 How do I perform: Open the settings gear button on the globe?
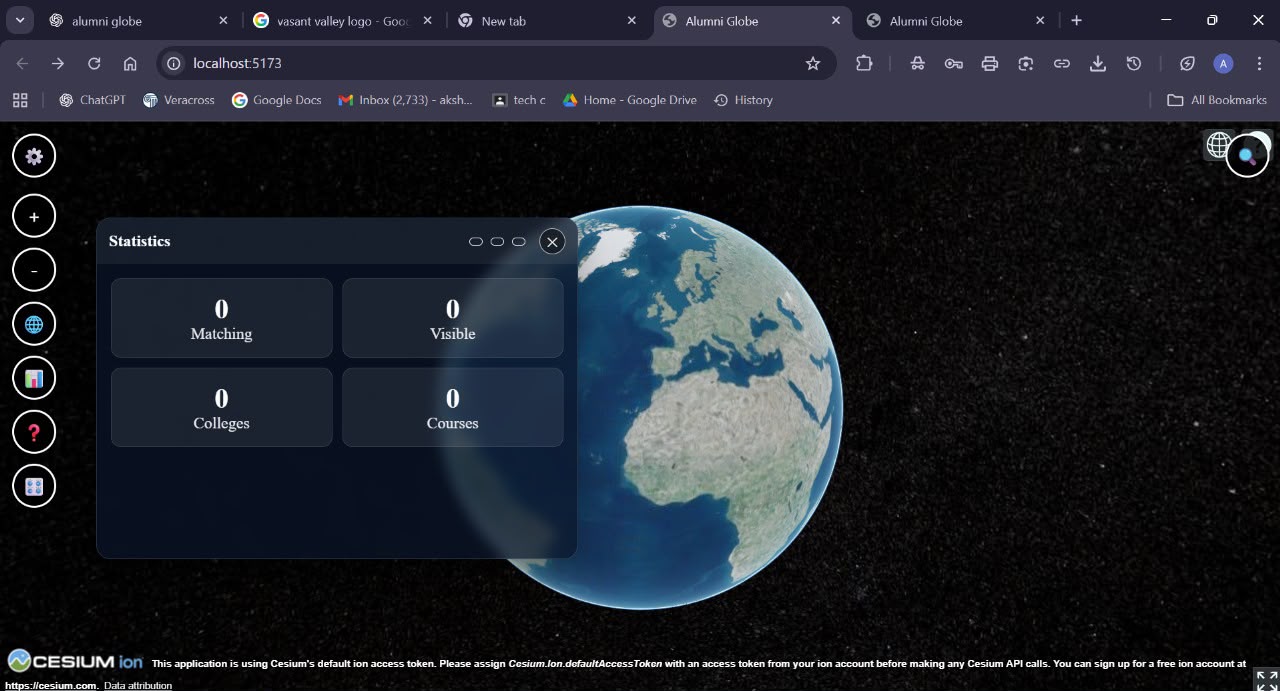34,156
